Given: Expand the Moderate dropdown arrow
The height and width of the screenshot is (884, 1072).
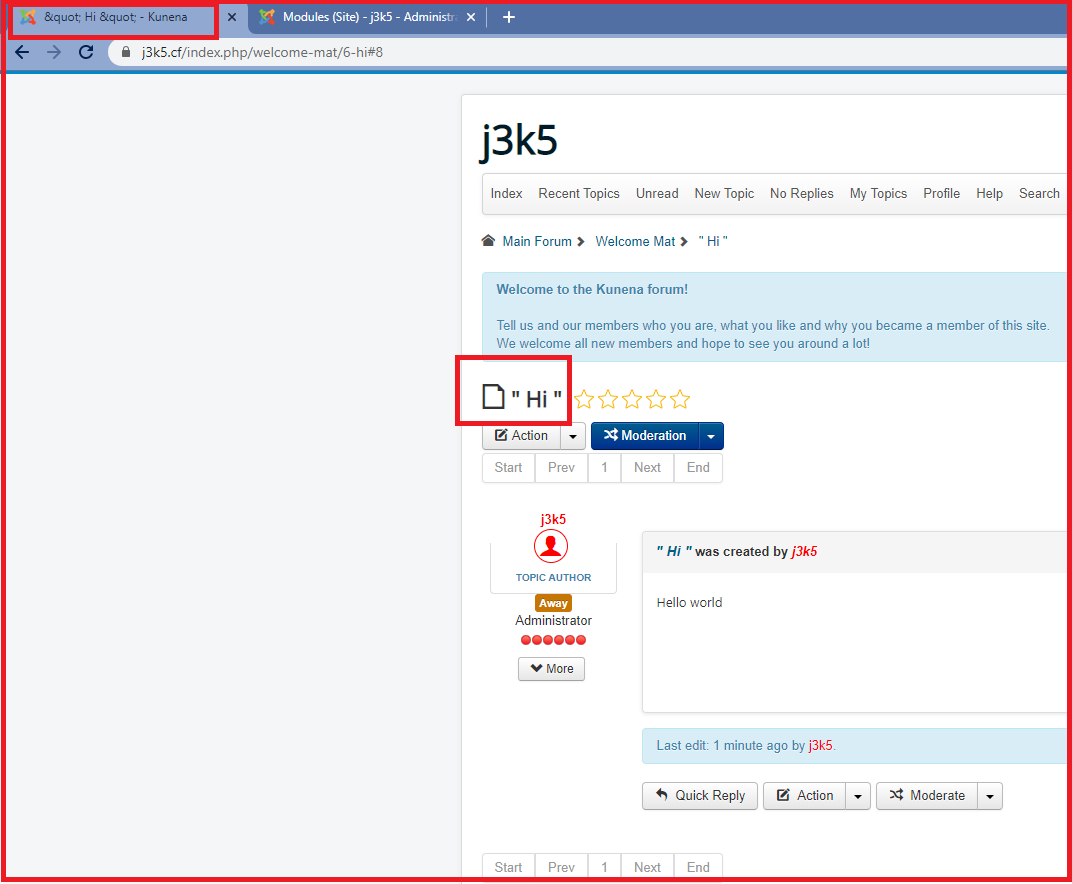Looking at the screenshot, I should pos(990,796).
